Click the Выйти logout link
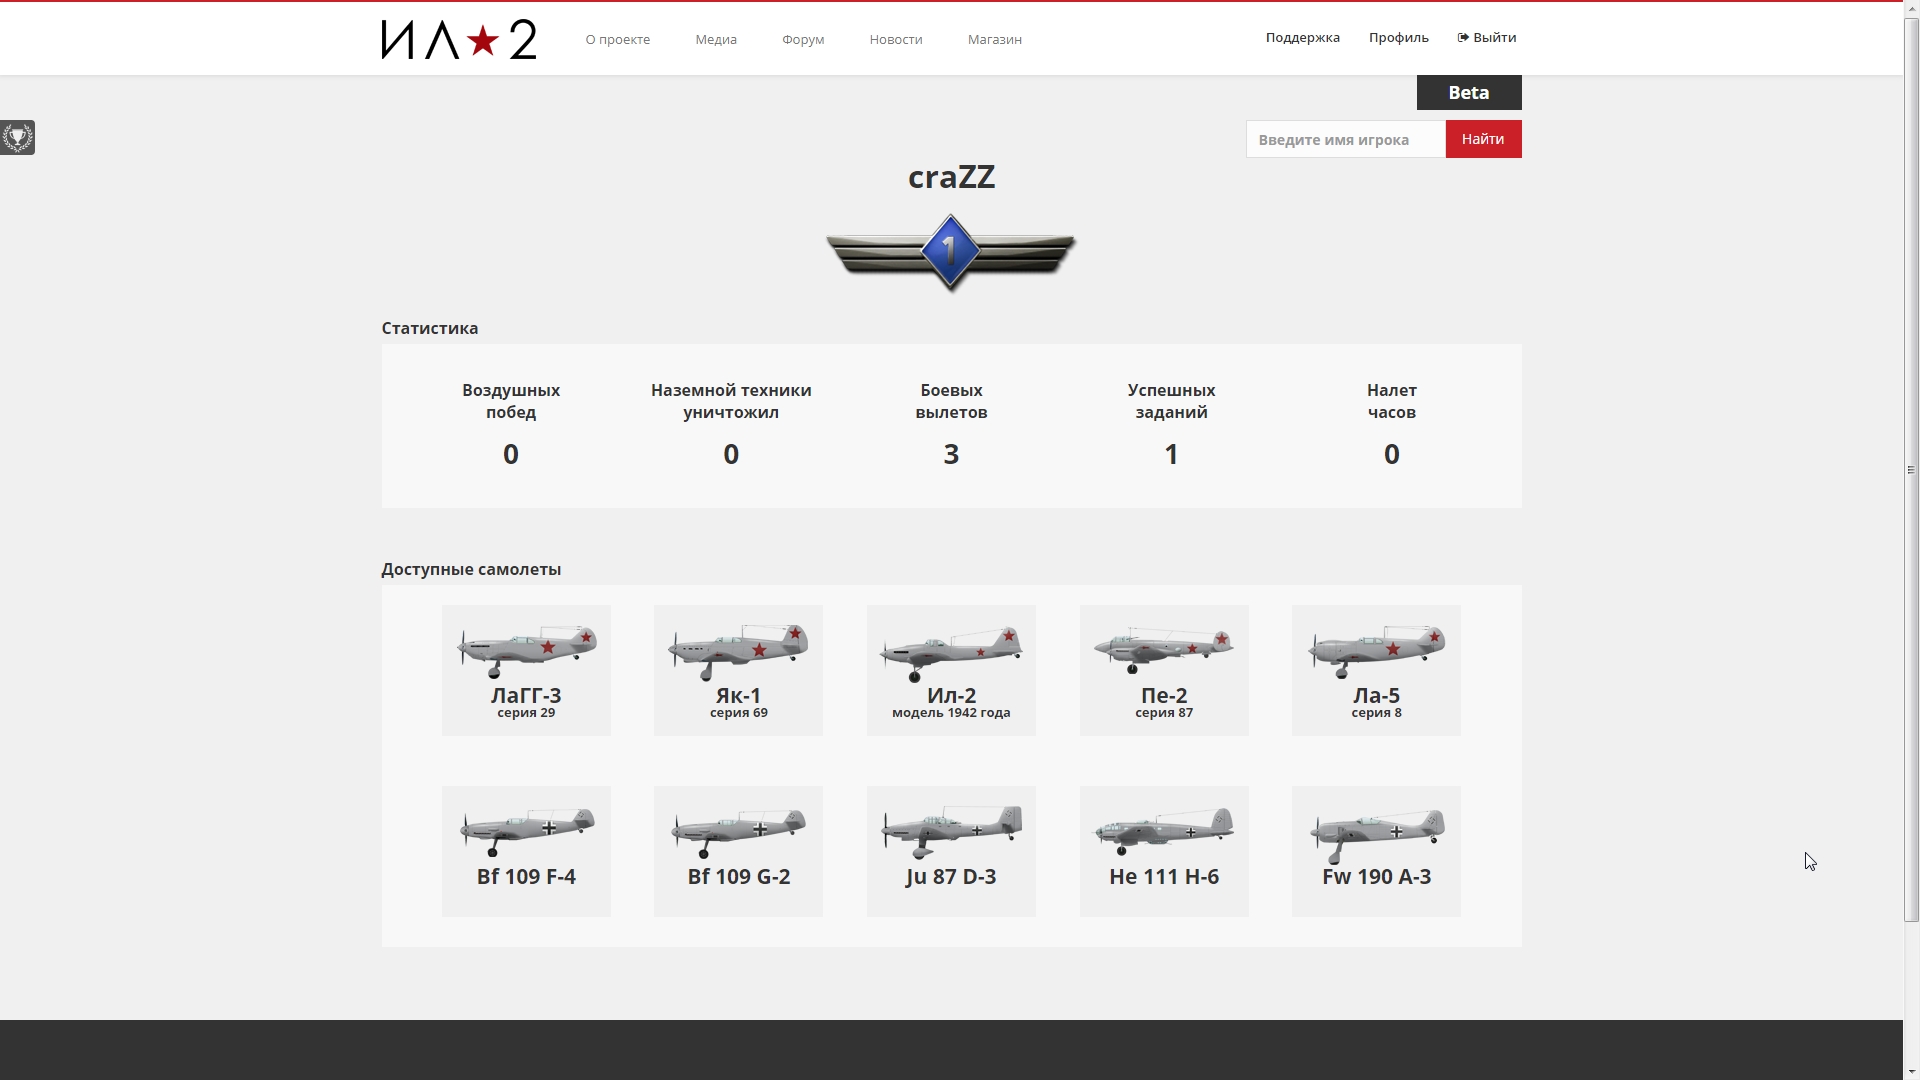Viewport: 1920px width, 1080px height. coord(1487,38)
